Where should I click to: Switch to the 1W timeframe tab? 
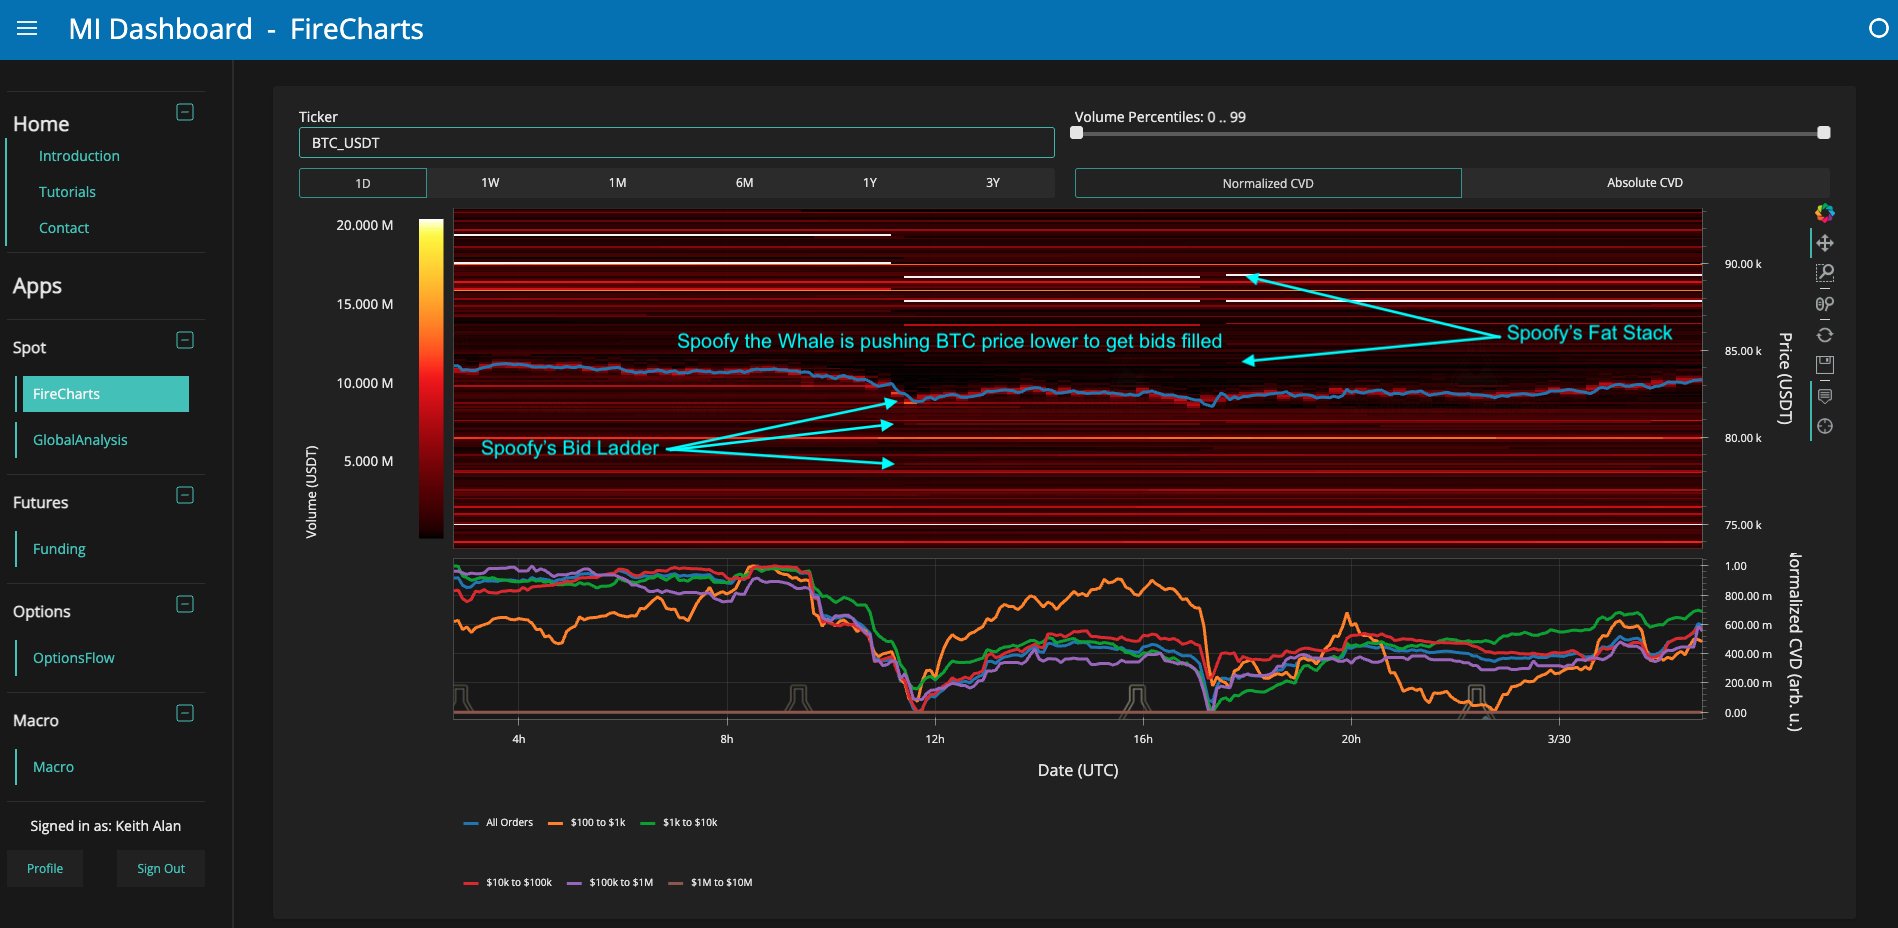(490, 183)
